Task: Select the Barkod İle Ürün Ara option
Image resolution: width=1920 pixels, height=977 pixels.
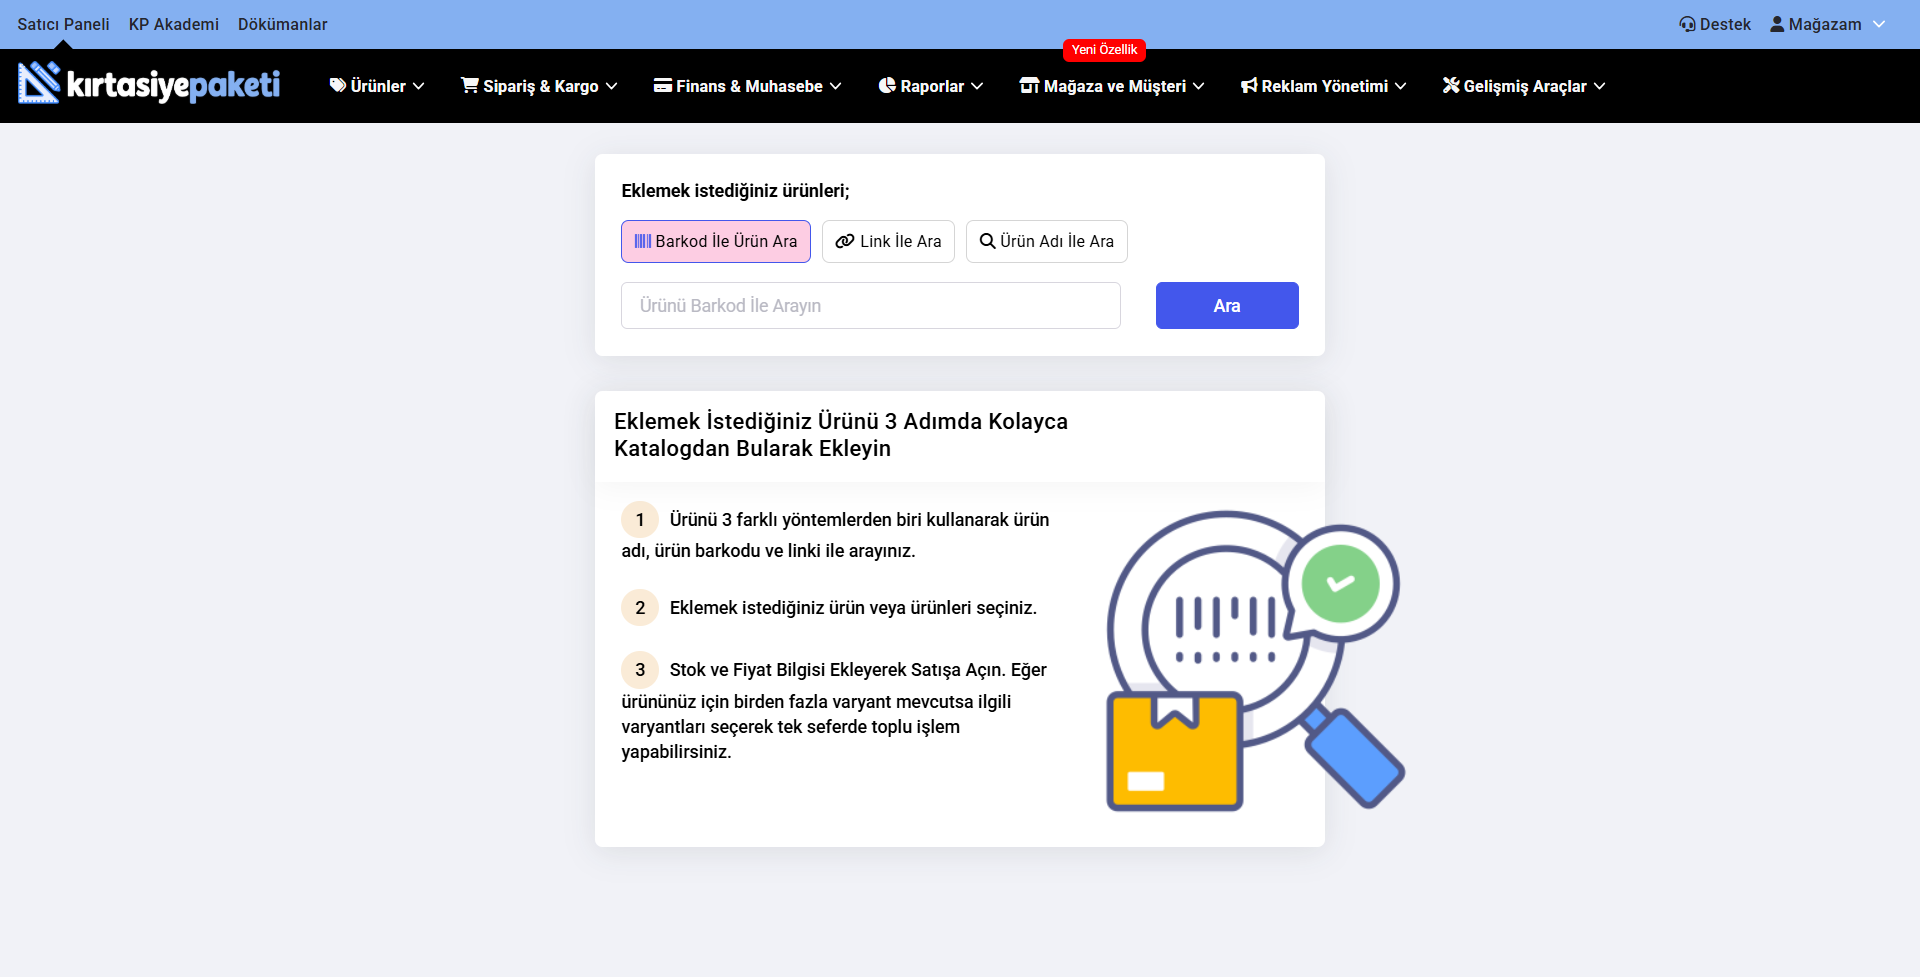Action: click(x=715, y=241)
